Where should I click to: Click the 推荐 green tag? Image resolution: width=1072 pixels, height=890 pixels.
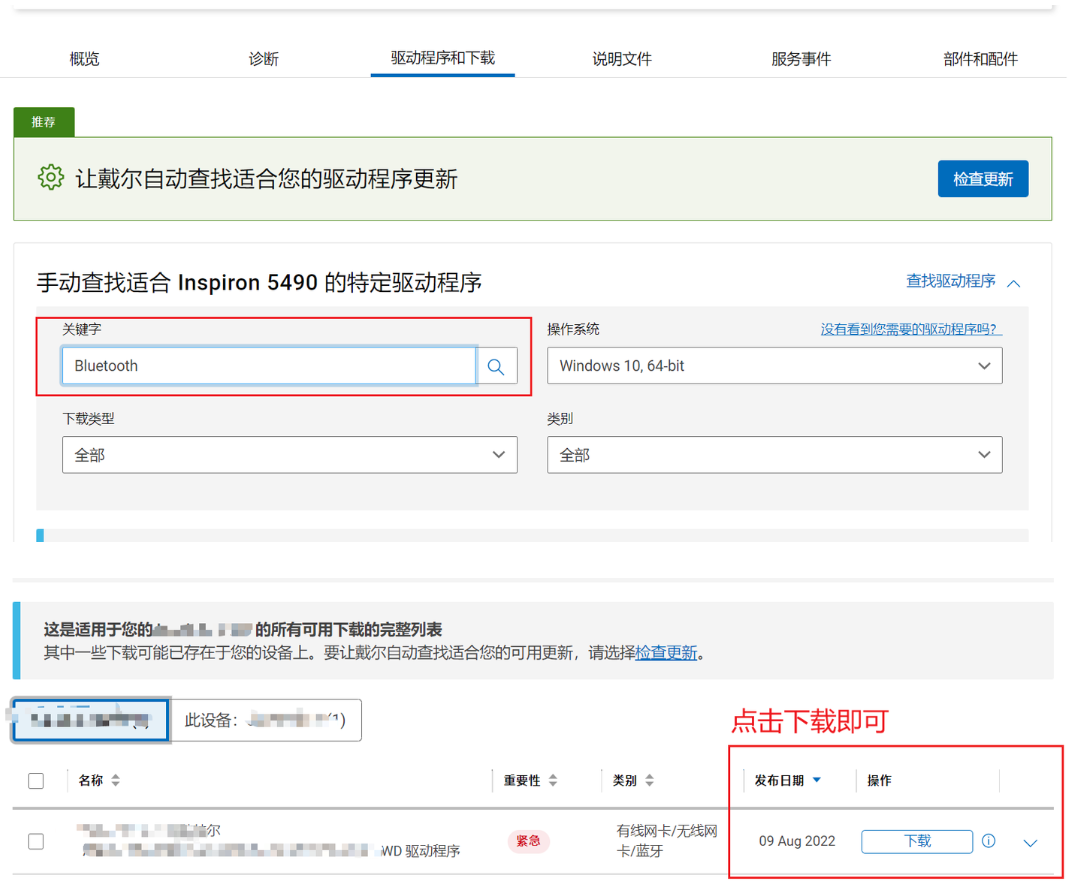click(x=44, y=122)
